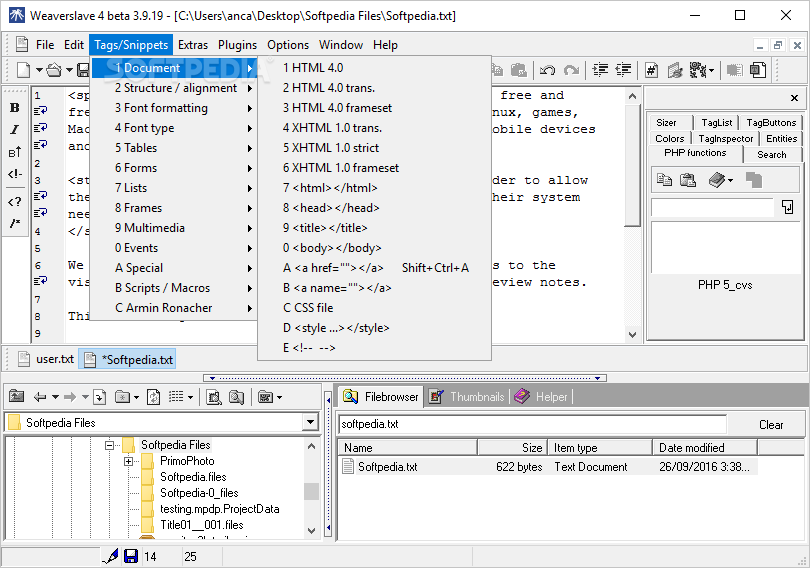The height and width of the screenshot is (568, 810).
Task: Open the Back history dropdown arrow
Action: click(55, 397)
